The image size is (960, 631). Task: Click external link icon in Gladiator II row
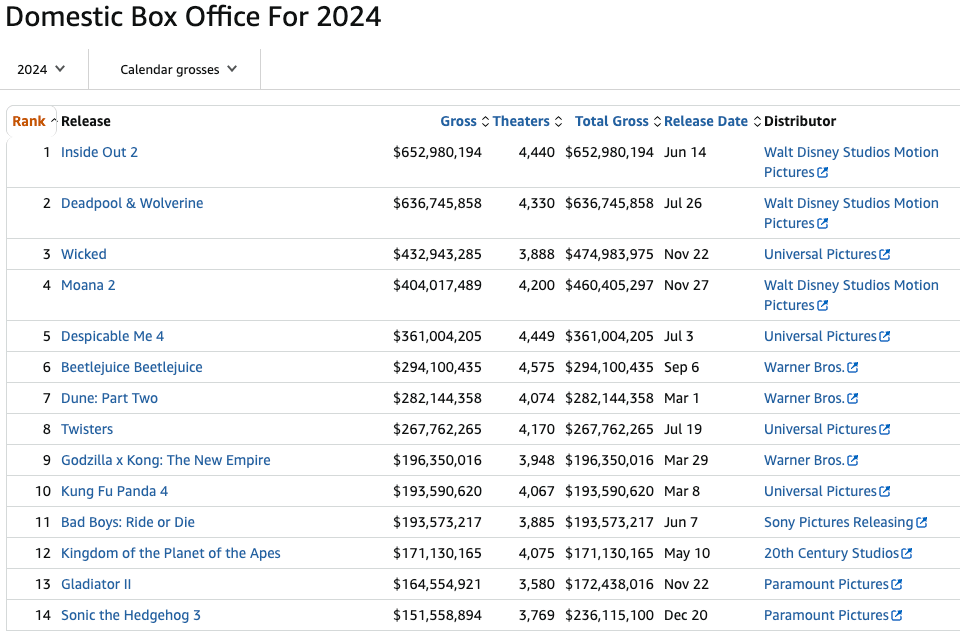[x=897, y=585]
